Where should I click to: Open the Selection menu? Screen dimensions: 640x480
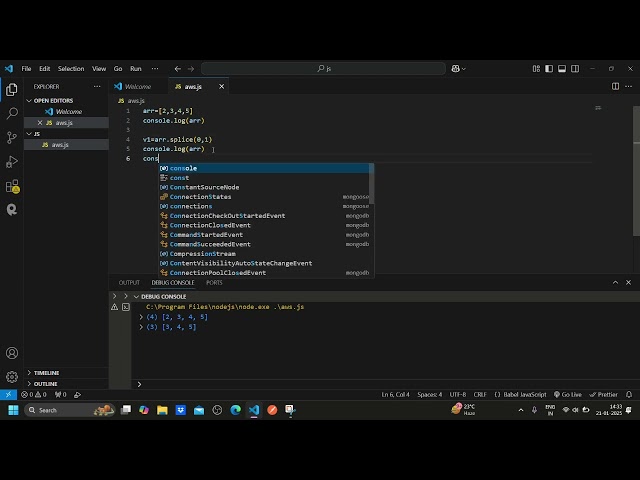click(71, 69)
